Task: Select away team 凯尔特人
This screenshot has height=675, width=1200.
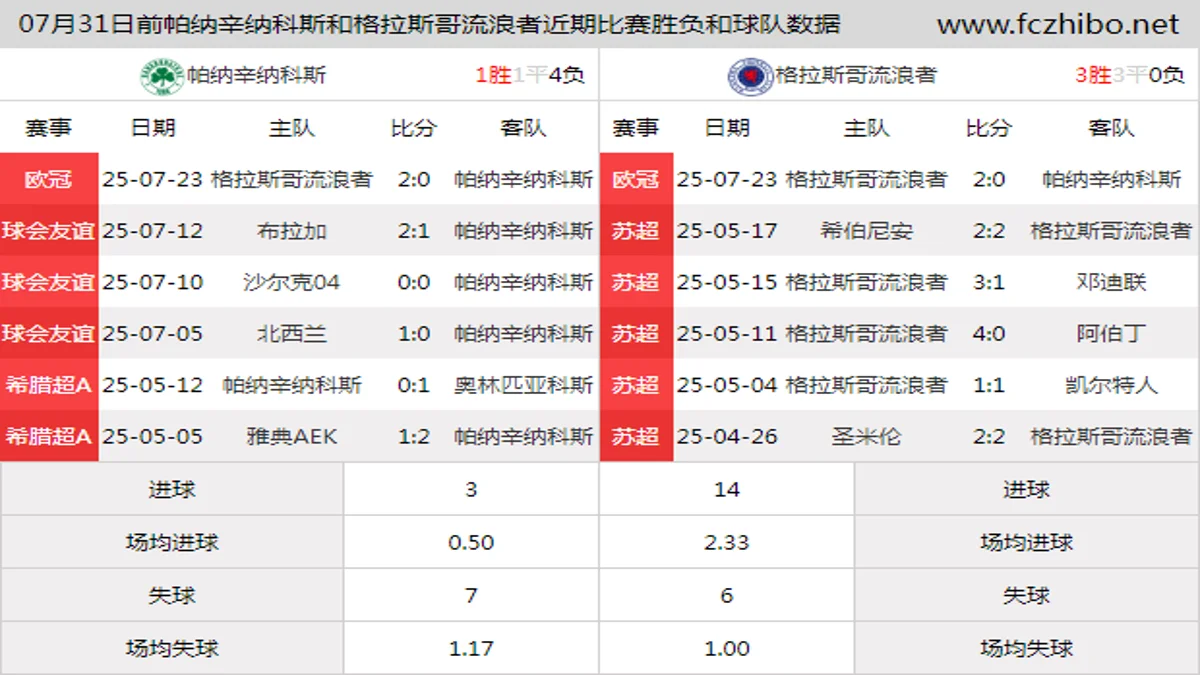Action: coord(1111,385)
